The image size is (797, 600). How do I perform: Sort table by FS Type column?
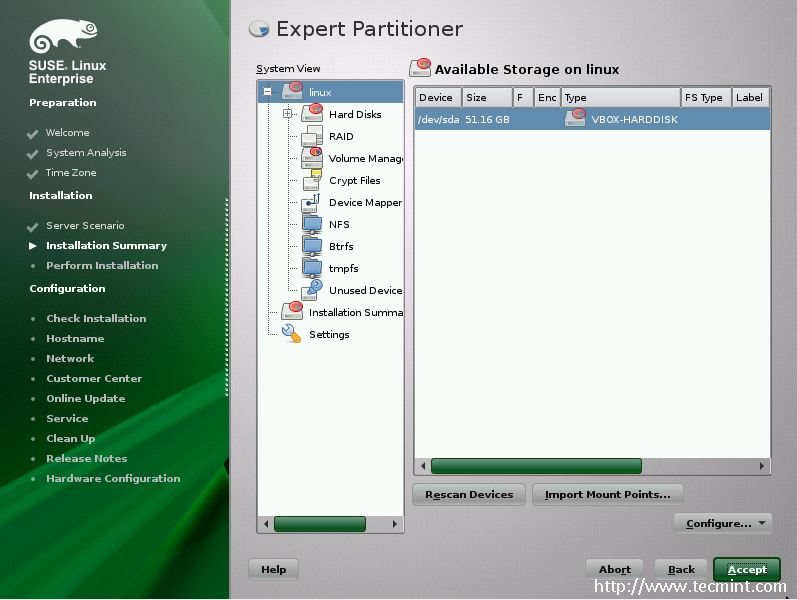pos(706,97)
